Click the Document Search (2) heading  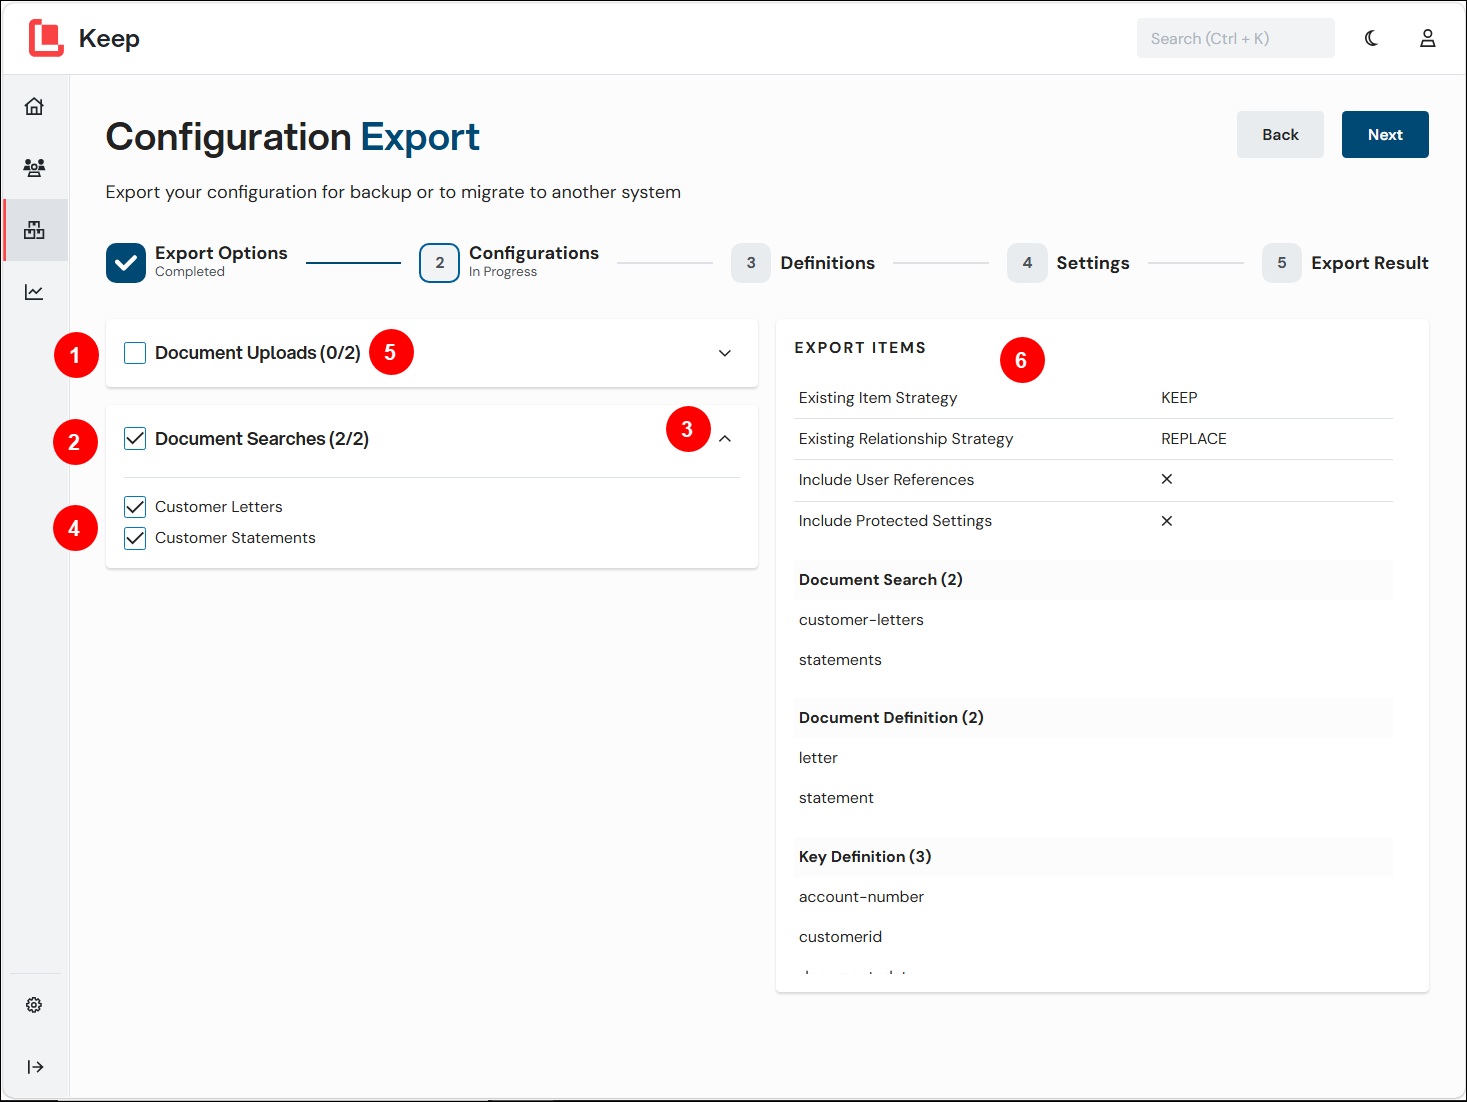(881, 580)
